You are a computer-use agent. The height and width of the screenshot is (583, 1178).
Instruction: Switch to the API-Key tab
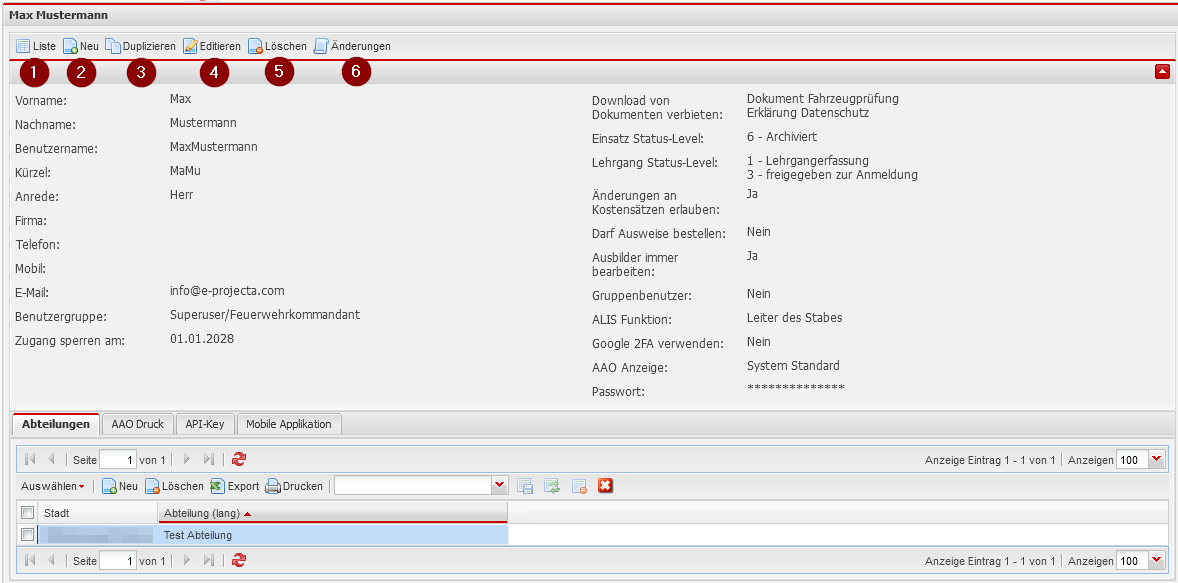pyautogui.click(x=205, y=424)
